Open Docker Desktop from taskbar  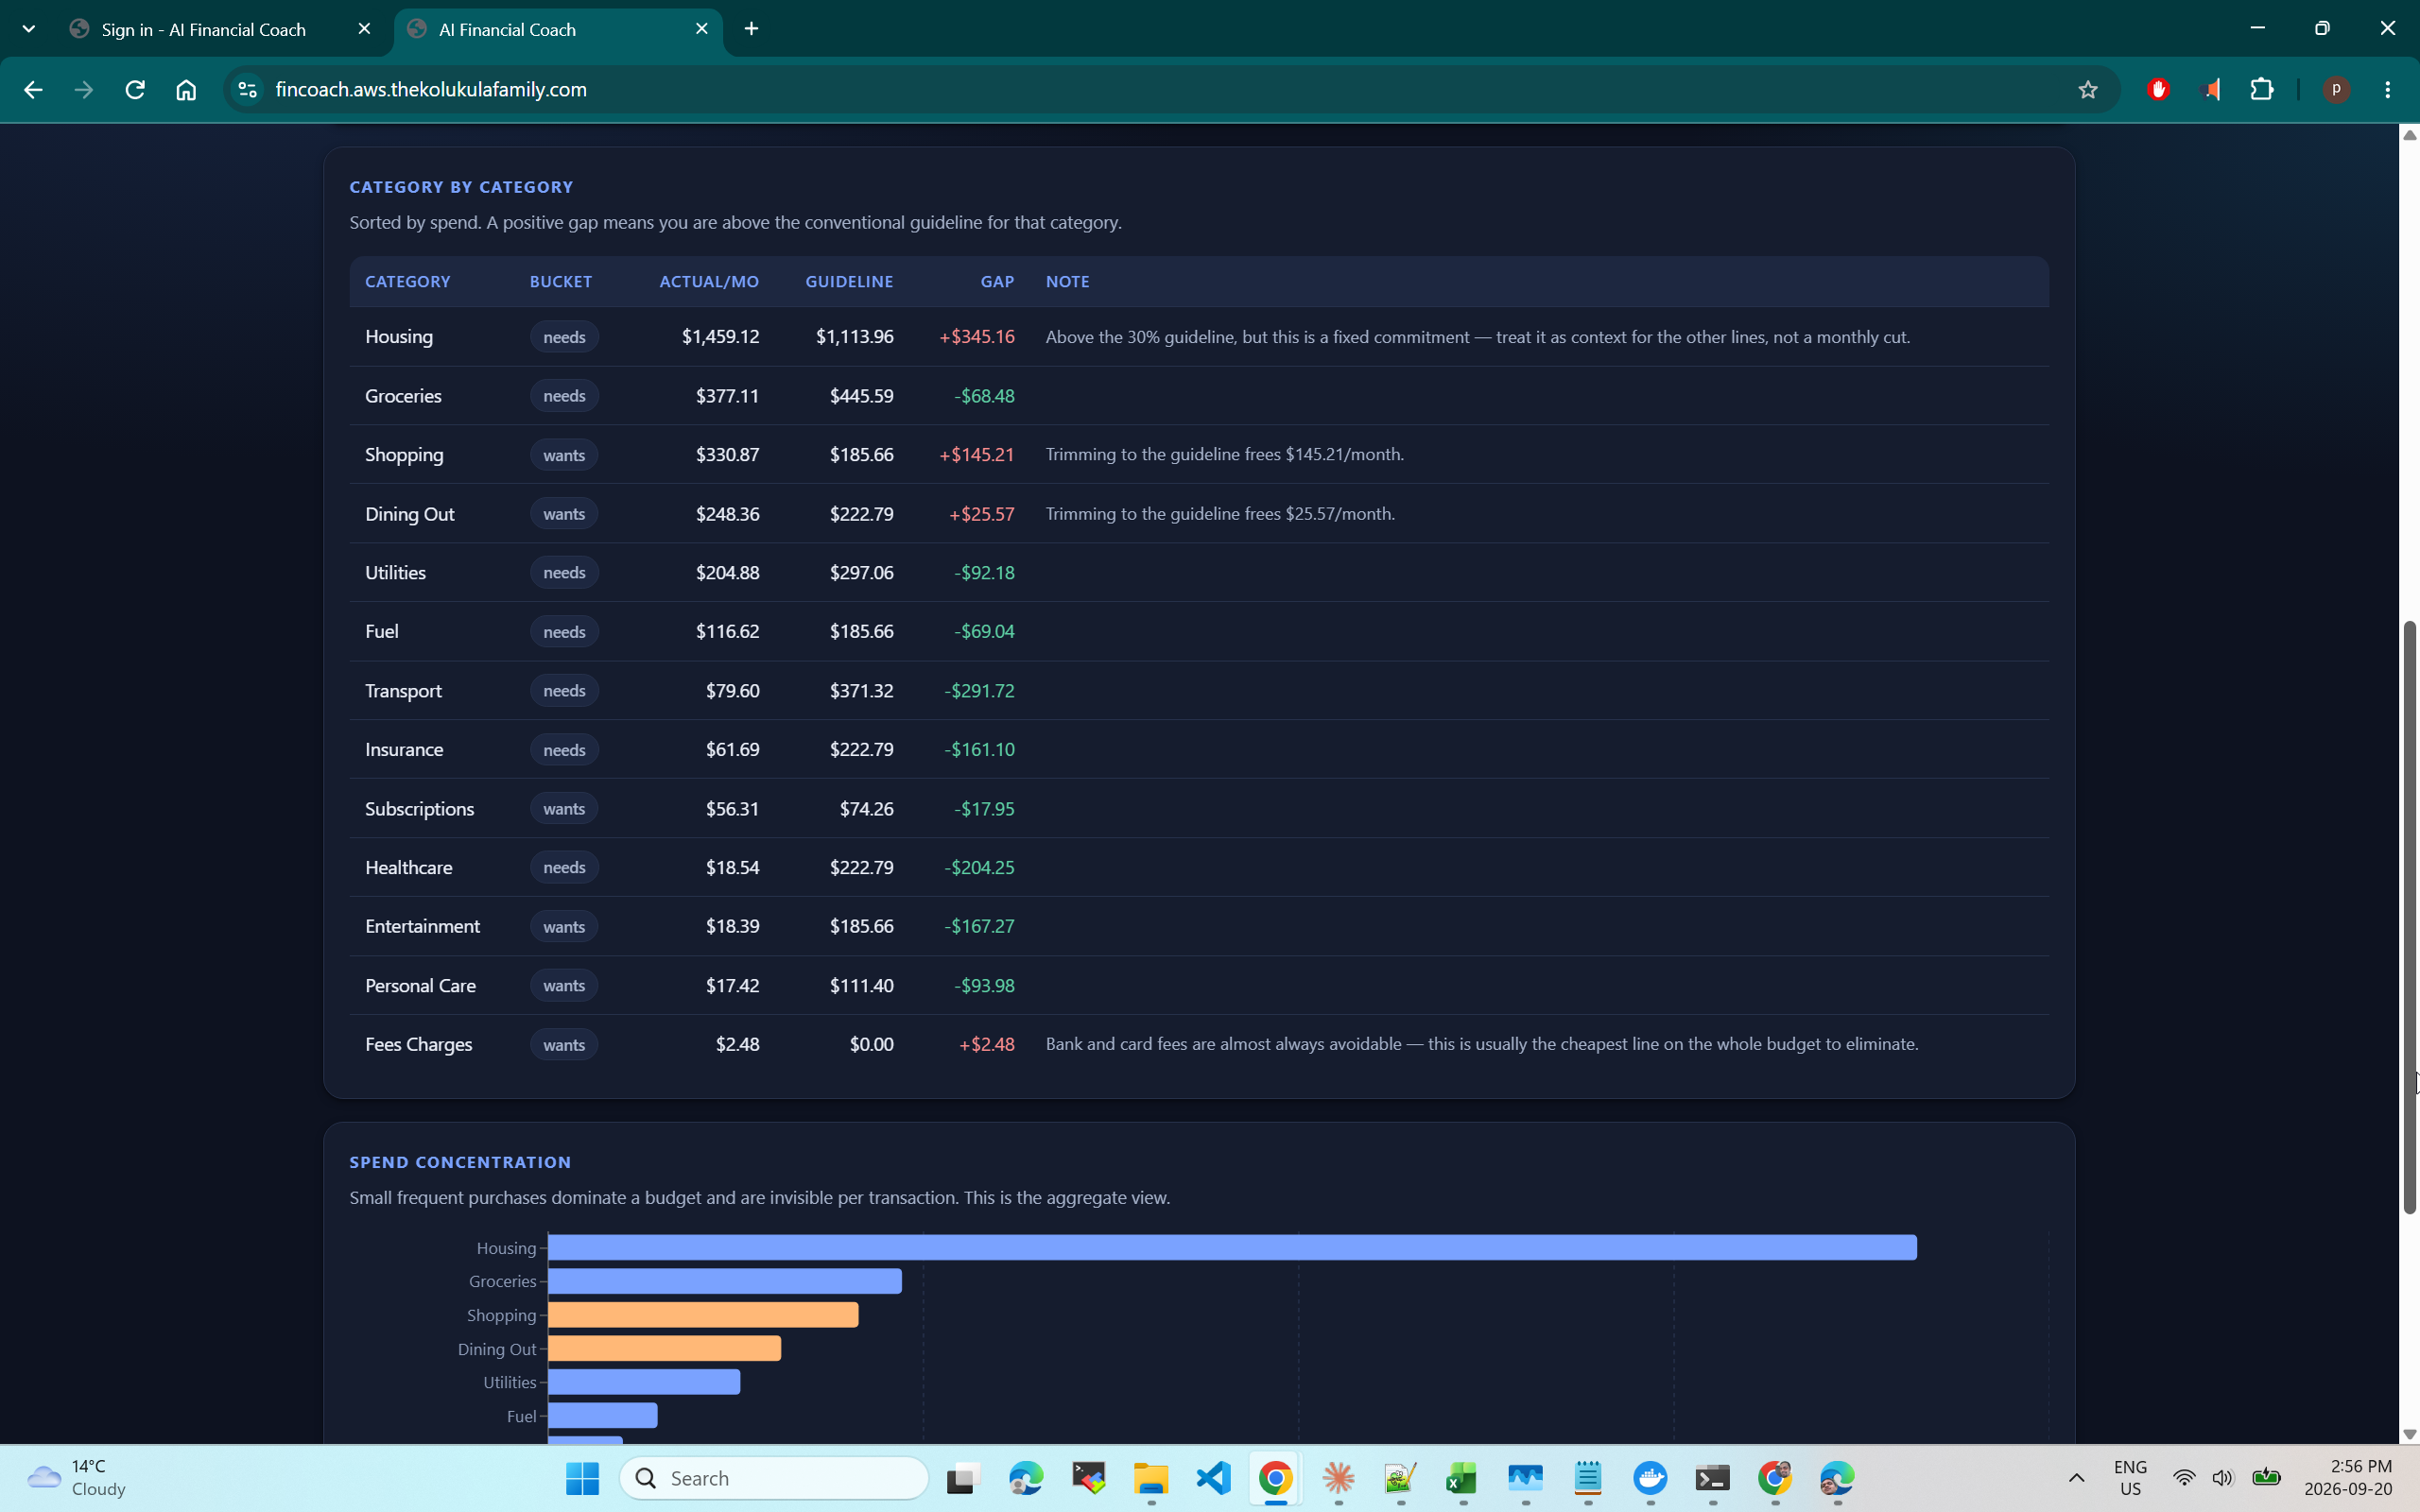click(1650, 1478)
